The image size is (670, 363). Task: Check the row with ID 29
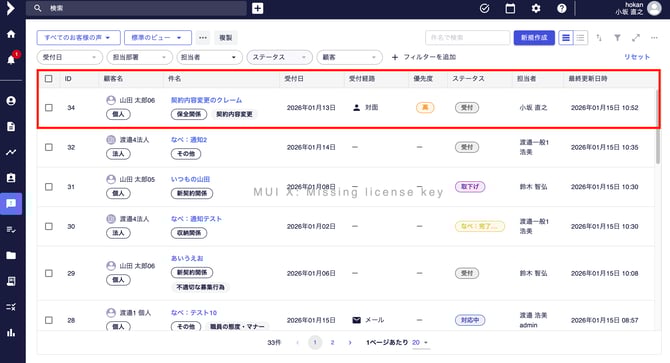click(x=49, y=273)
